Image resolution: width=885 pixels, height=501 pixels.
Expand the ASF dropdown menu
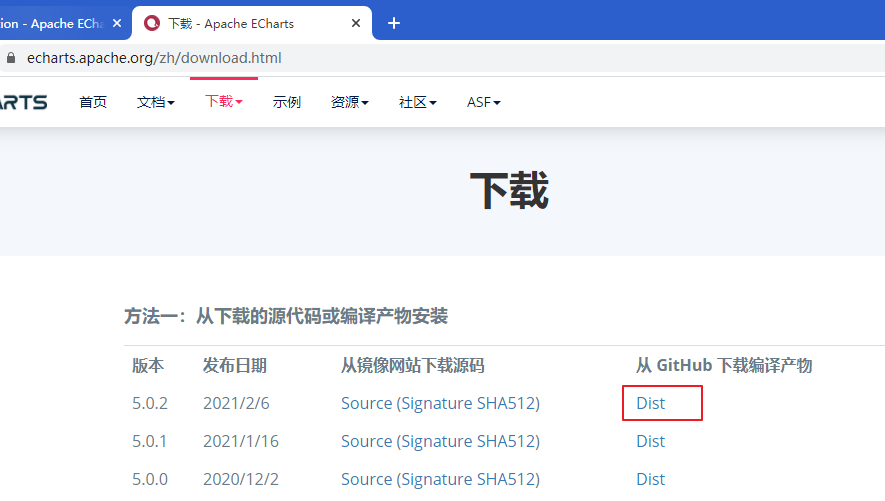point(484,102)
